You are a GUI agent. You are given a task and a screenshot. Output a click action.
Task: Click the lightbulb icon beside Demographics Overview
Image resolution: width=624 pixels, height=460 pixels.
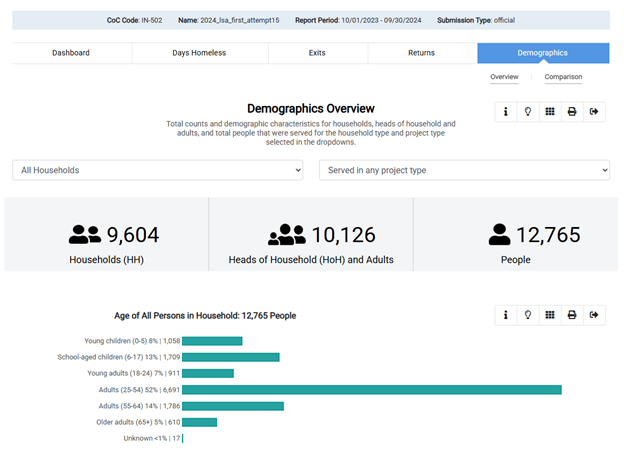point(528,112)
